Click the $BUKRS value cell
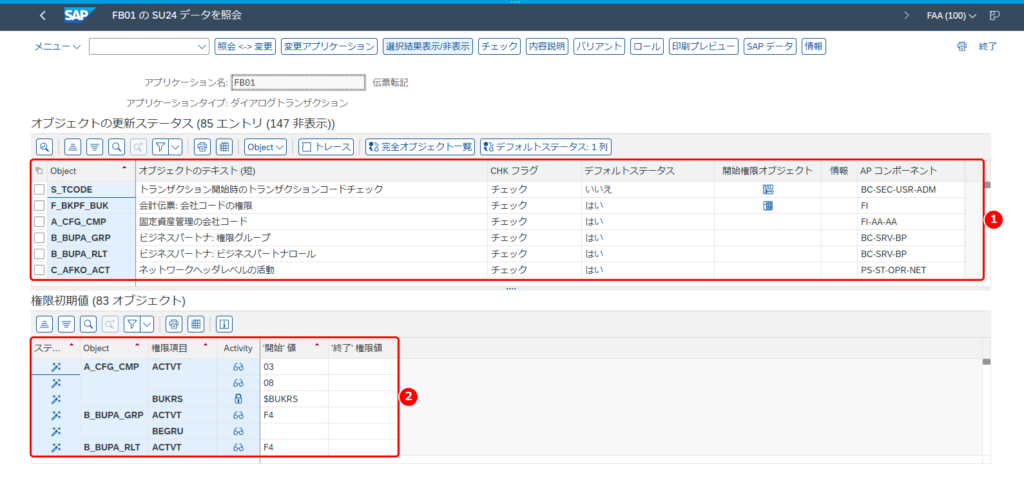The width and height of the screenshot is (1024, 491). pyautogui.click(x=294, y=399)
